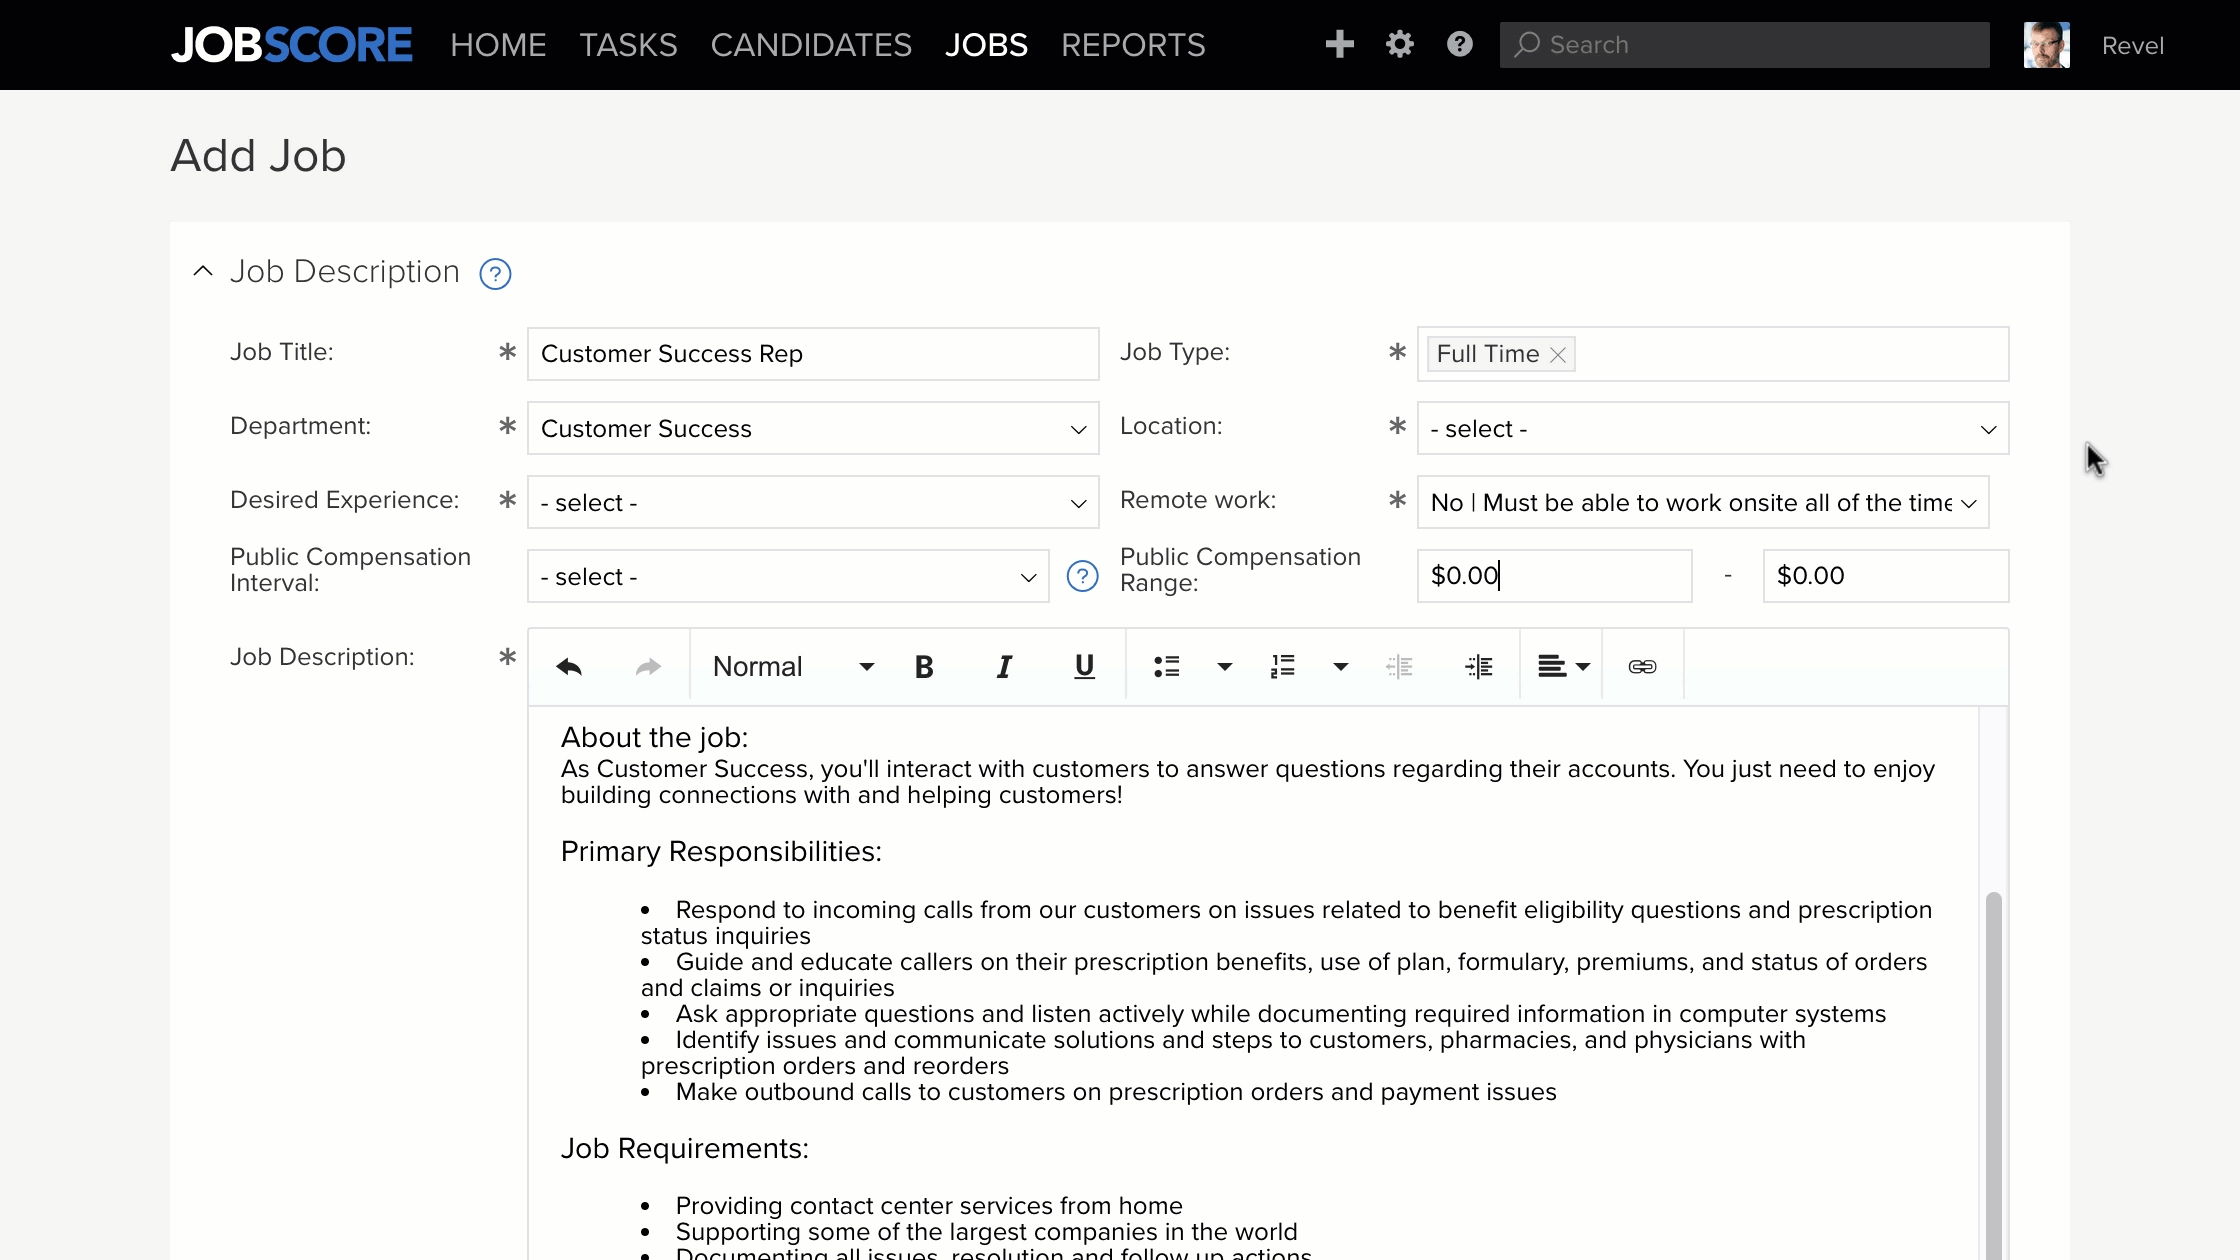The image size is (2240, 1260).
Task: Click the bulleted list icon
Action: (x=1166, y=665)
